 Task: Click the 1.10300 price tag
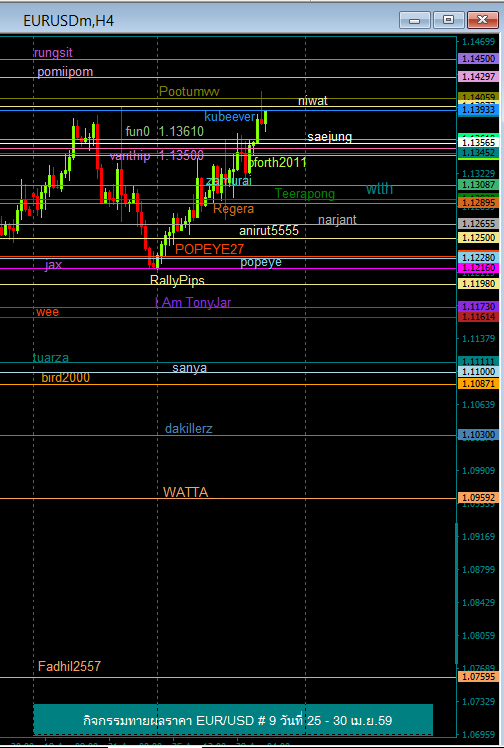tap(478, 435)
